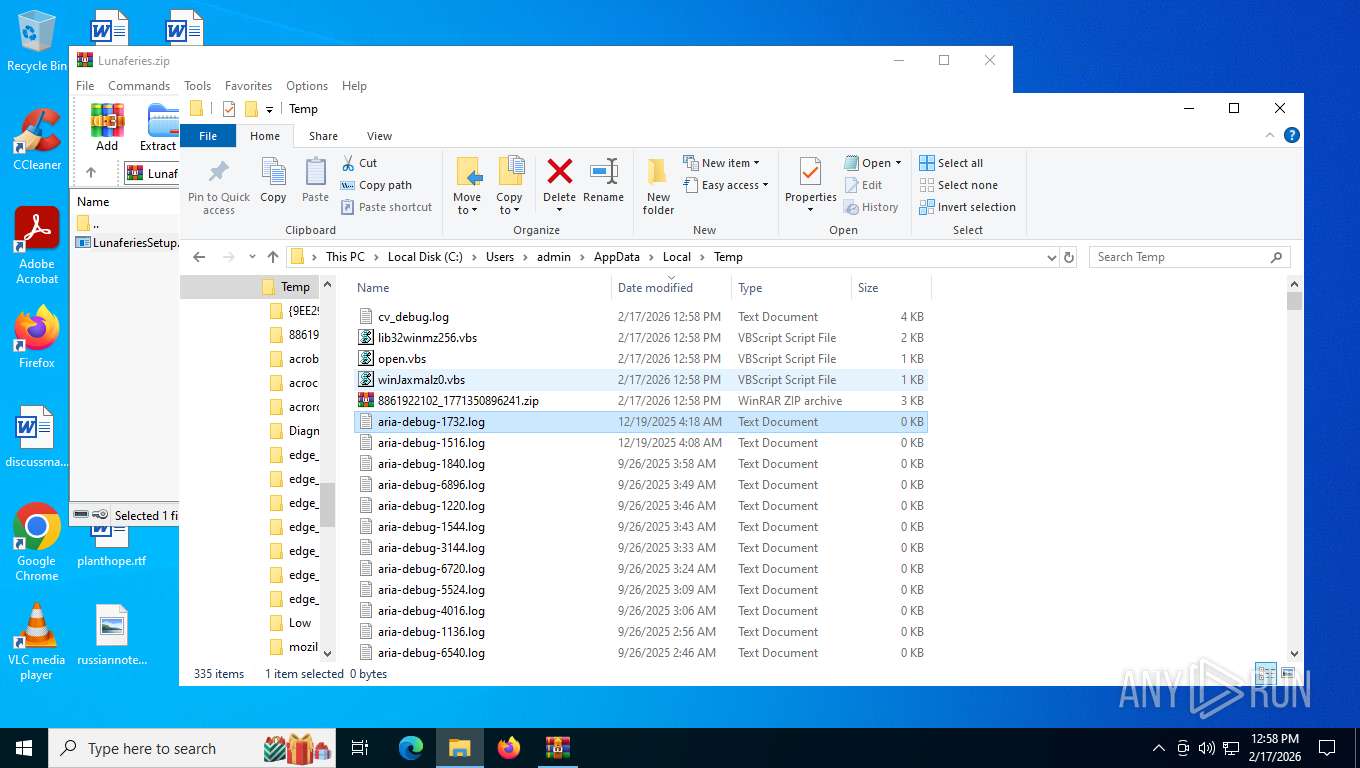Screen dimensions: 1360x768
Task: Go up one folder level arrow
Action: tap(272, 257)
